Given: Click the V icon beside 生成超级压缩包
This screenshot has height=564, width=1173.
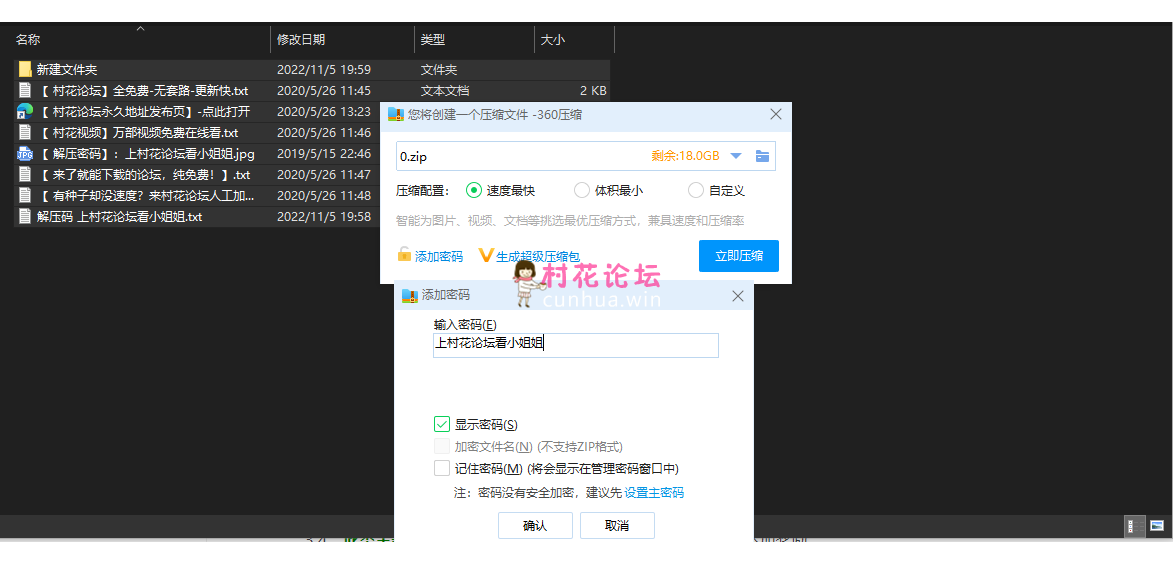Looking at the screenshot, I should click(486, 256).
